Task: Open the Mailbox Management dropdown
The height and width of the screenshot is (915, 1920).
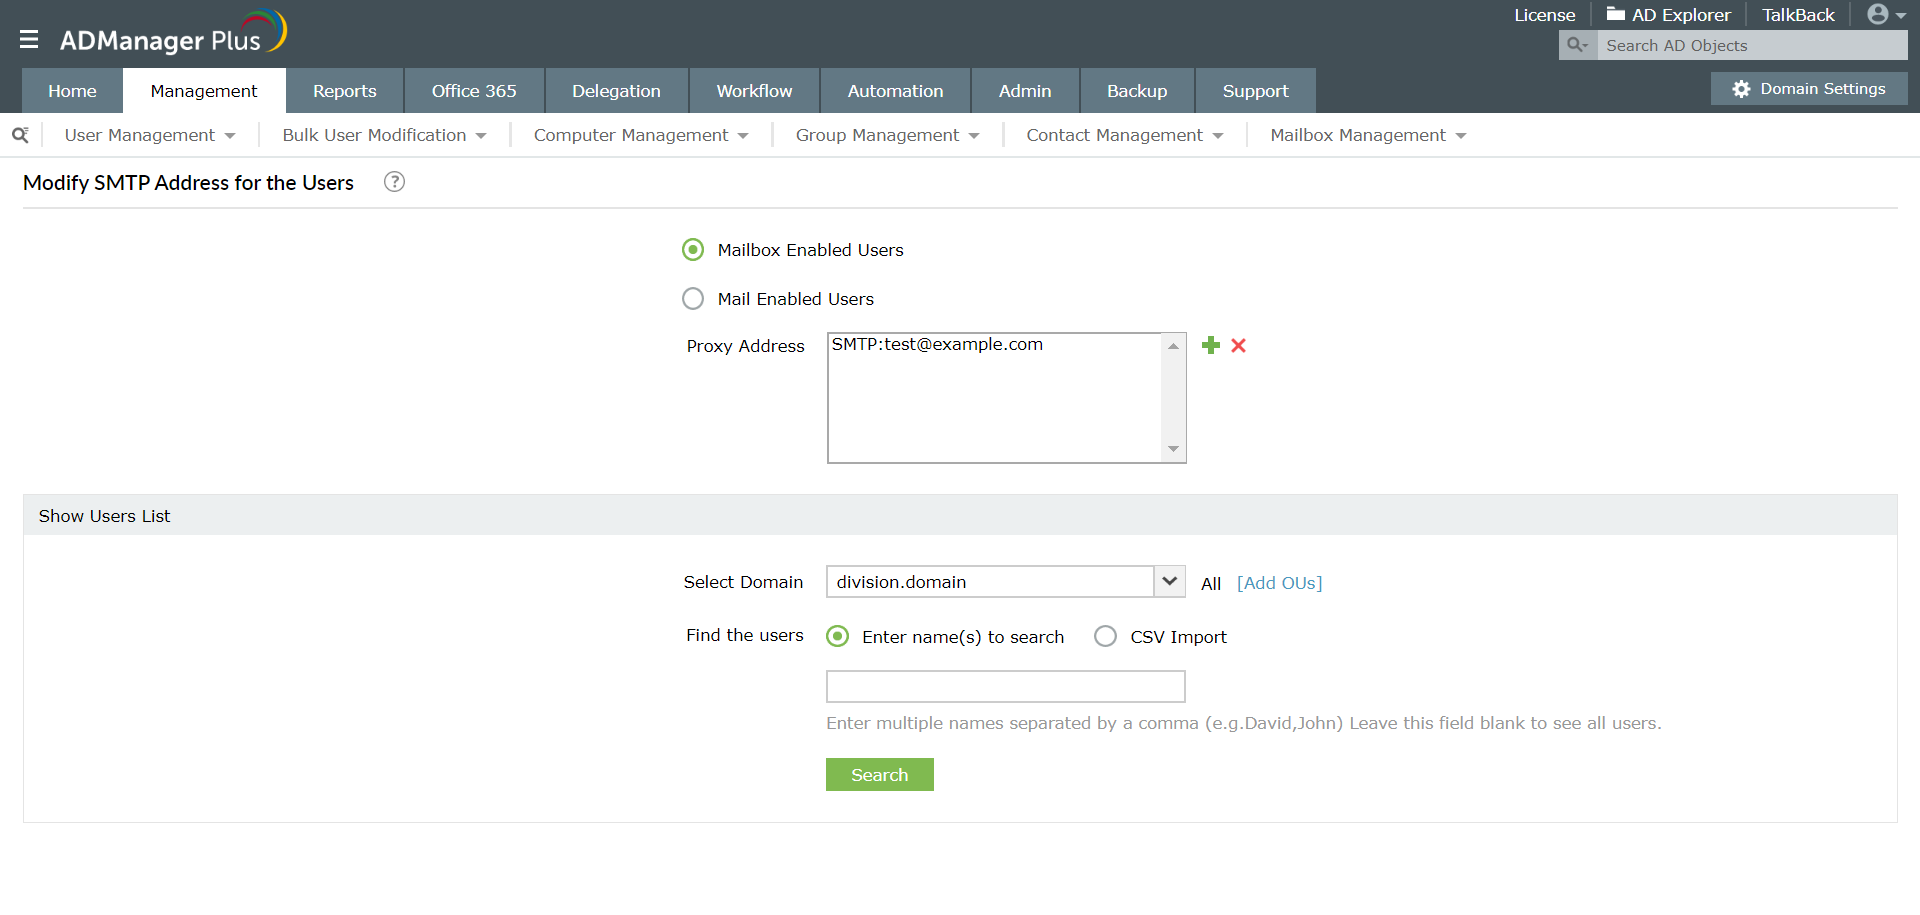Action: coord(1368,135)
